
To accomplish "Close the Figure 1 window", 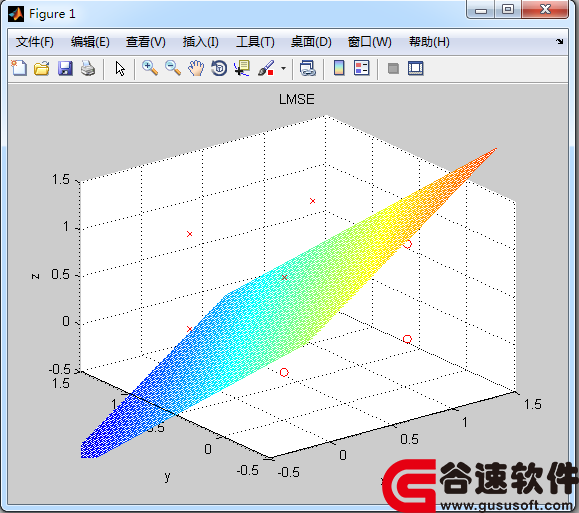I will 545,10.
